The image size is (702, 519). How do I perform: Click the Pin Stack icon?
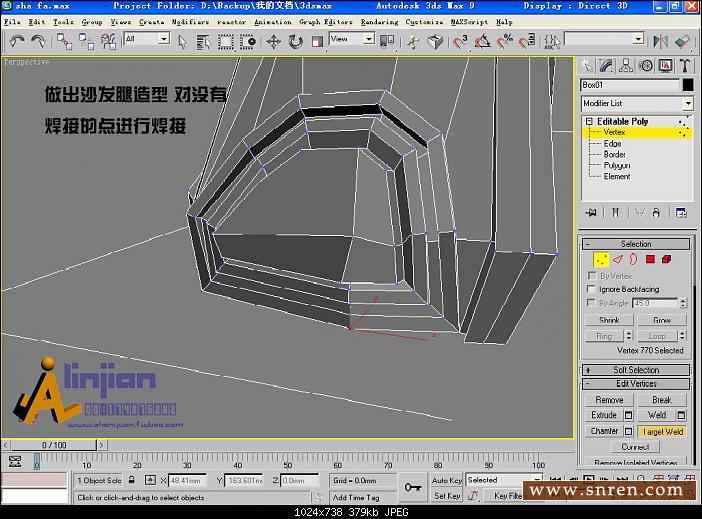coord(592,212)
